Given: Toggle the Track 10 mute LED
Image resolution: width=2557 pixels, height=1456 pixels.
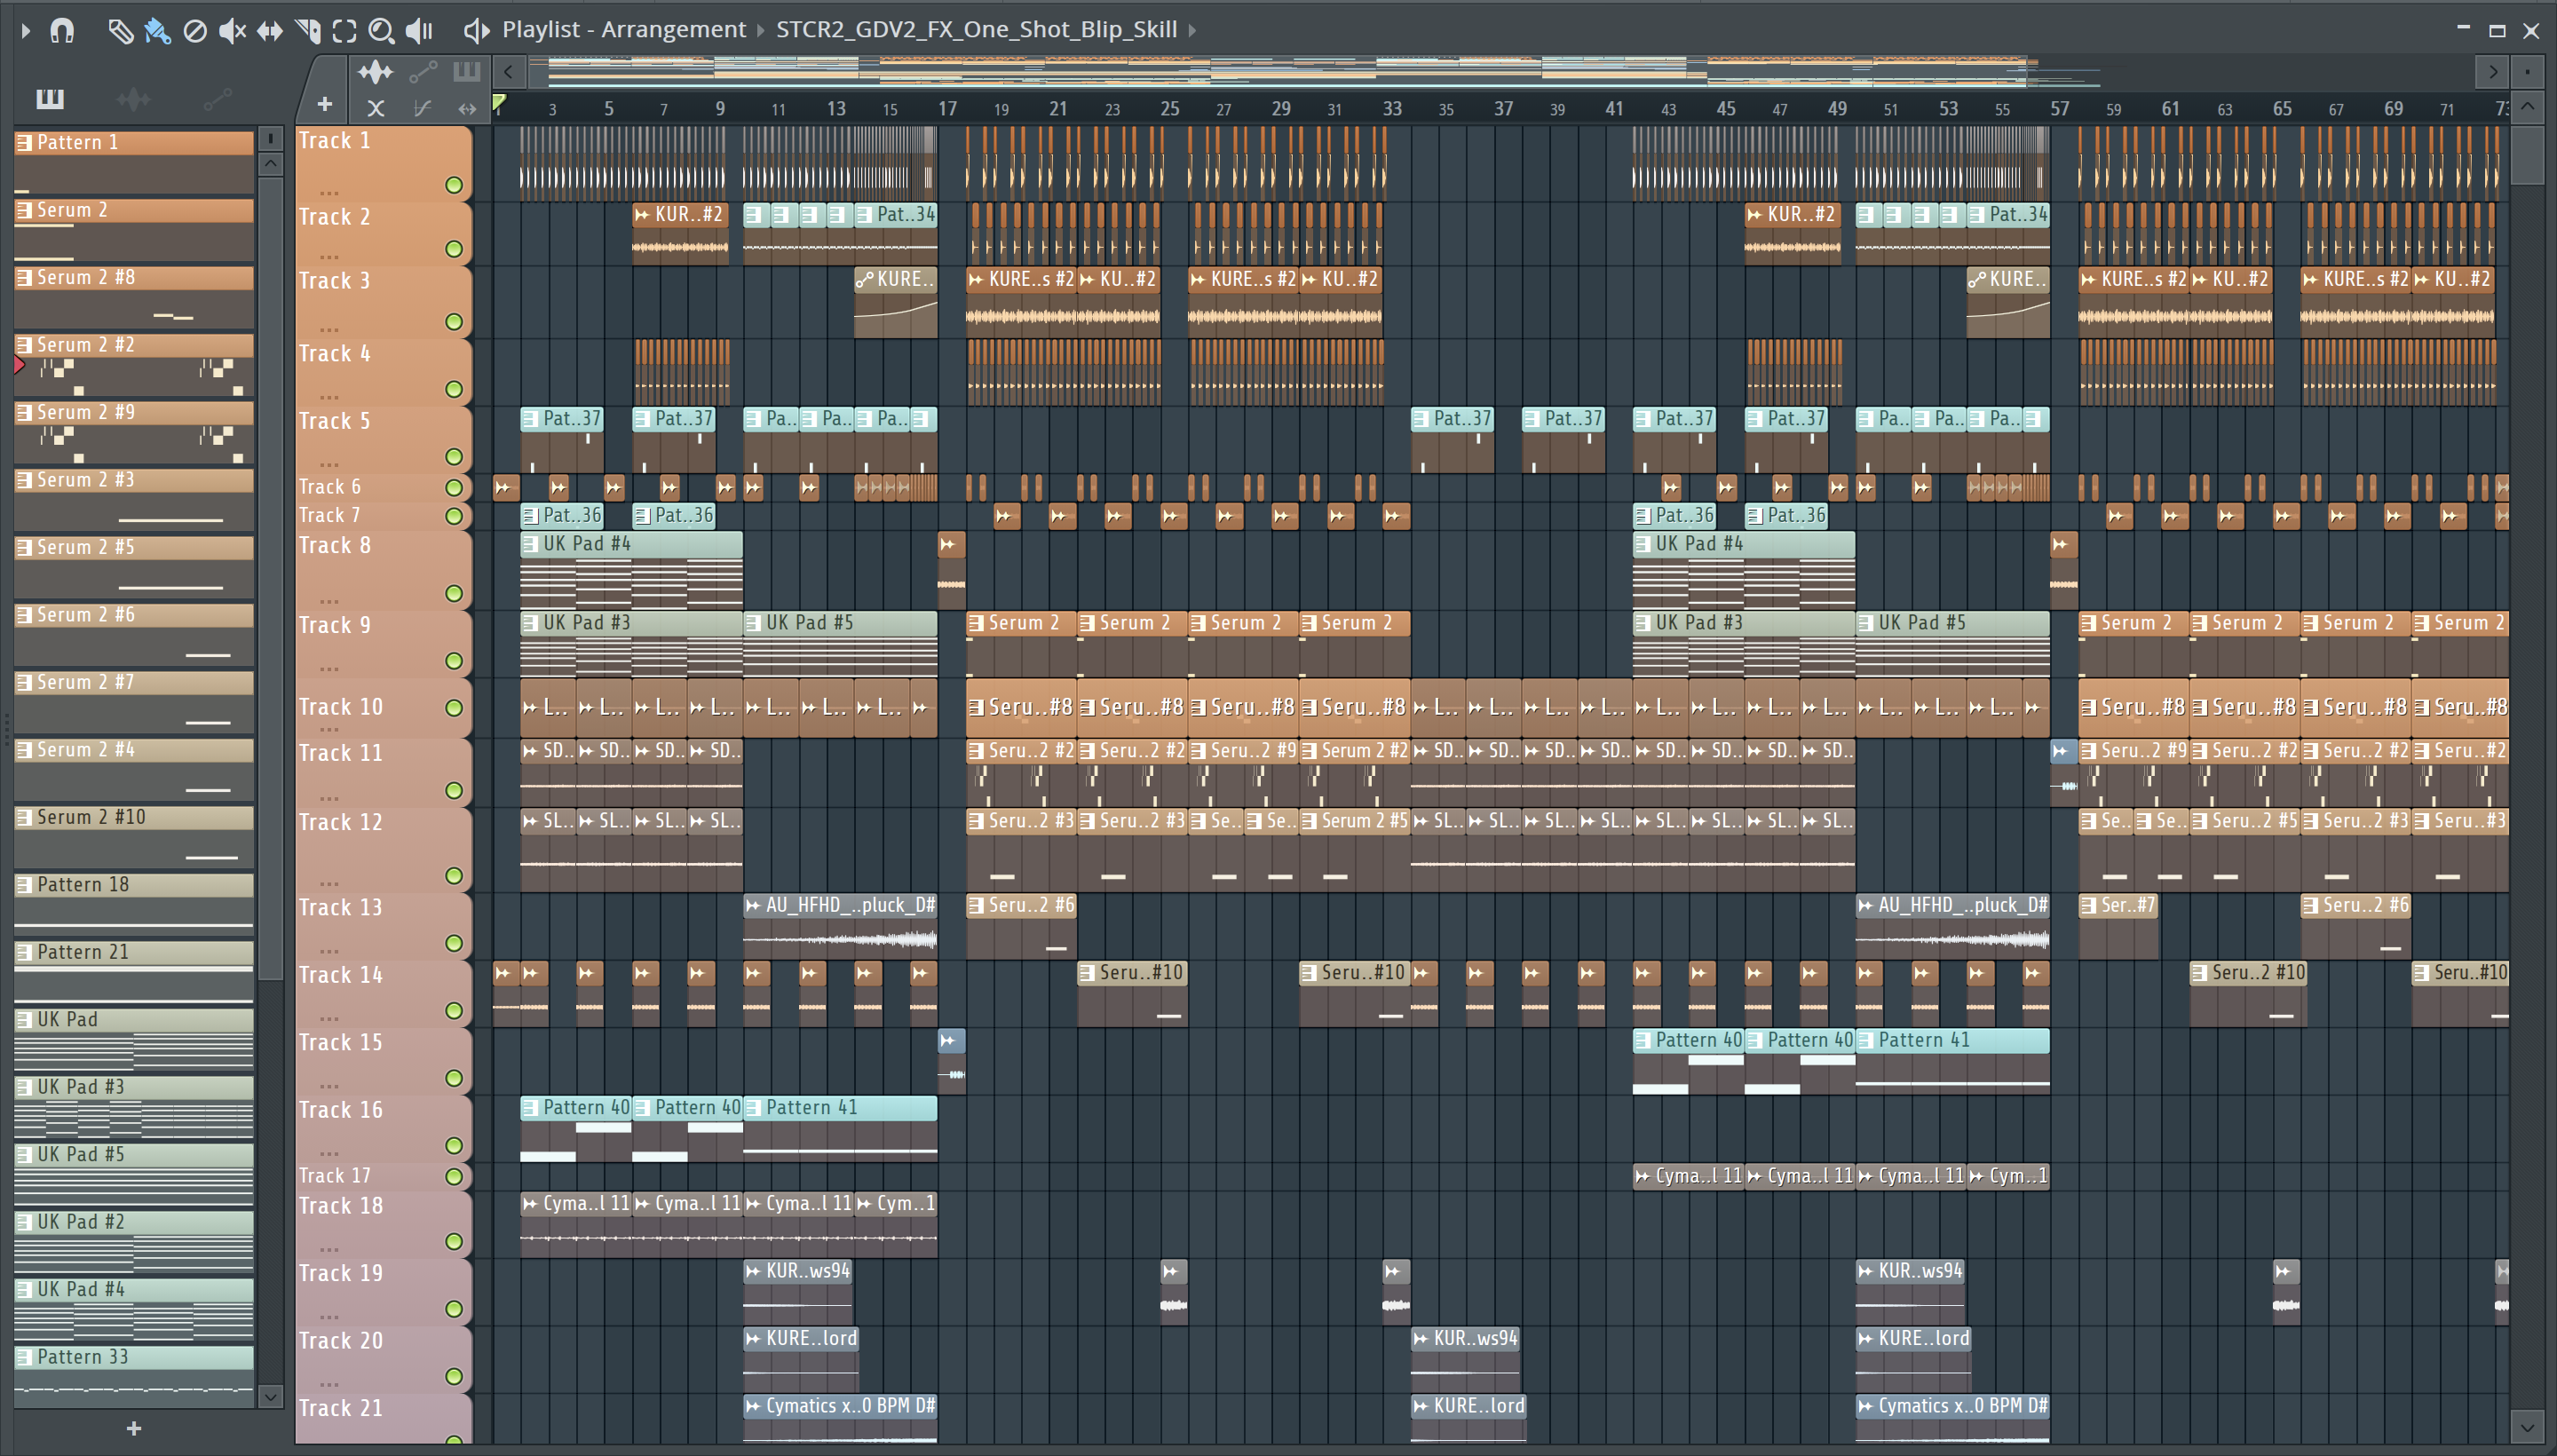Looking at the screenshot, I should click(454, 708).
